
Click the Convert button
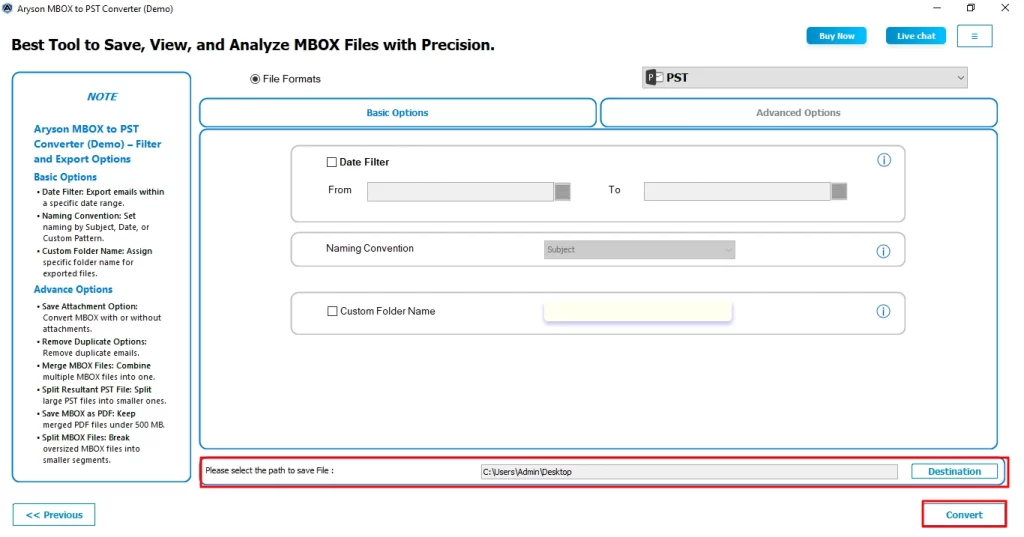tap(964, 515)
